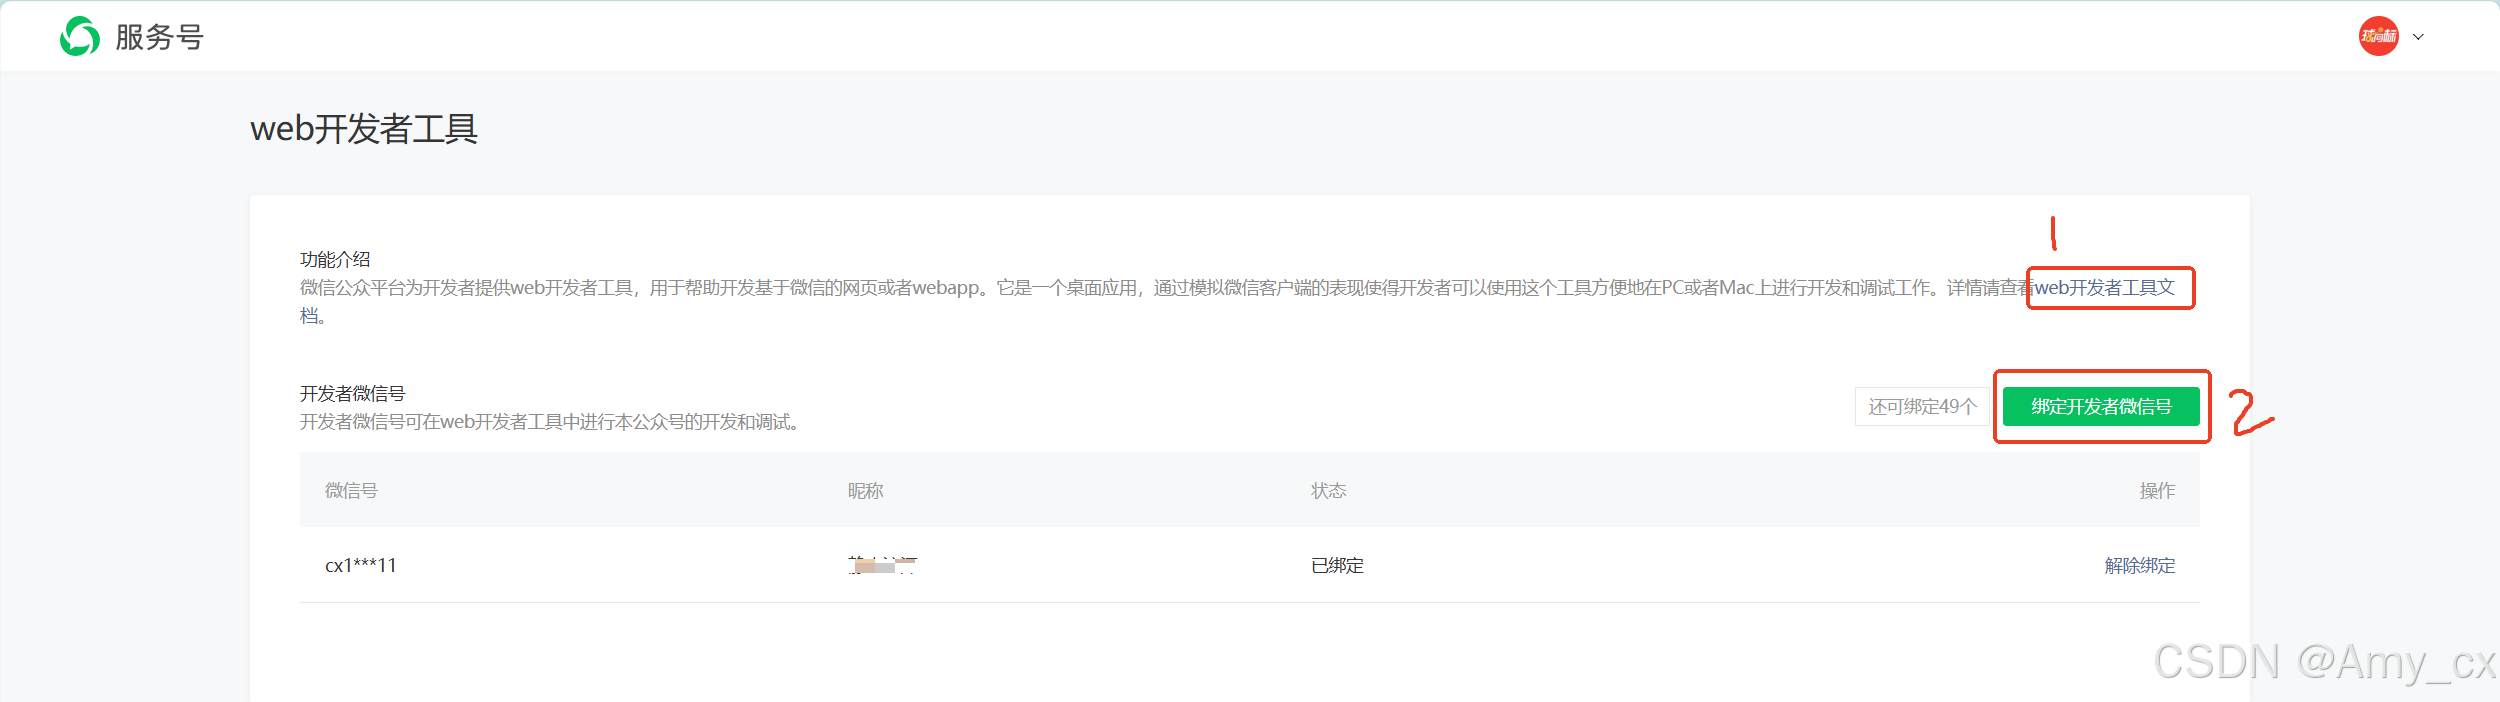Open the red account avatar
This screenshot has width=2500, height=702.
pyautogui.click(x=2378, y=36)
